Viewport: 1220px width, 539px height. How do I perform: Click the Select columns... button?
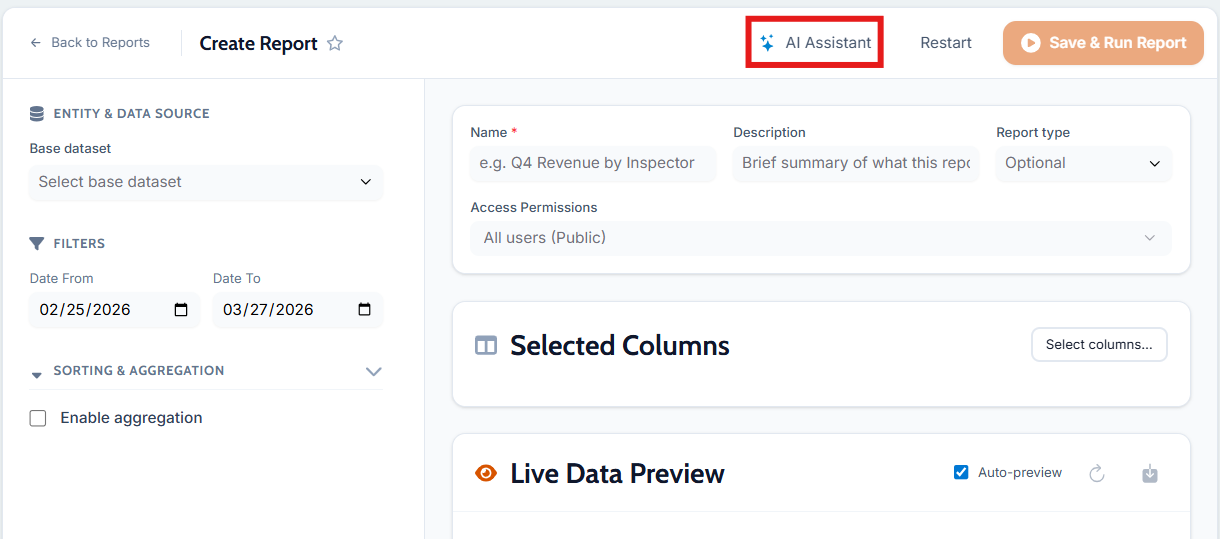(1099, 344)
